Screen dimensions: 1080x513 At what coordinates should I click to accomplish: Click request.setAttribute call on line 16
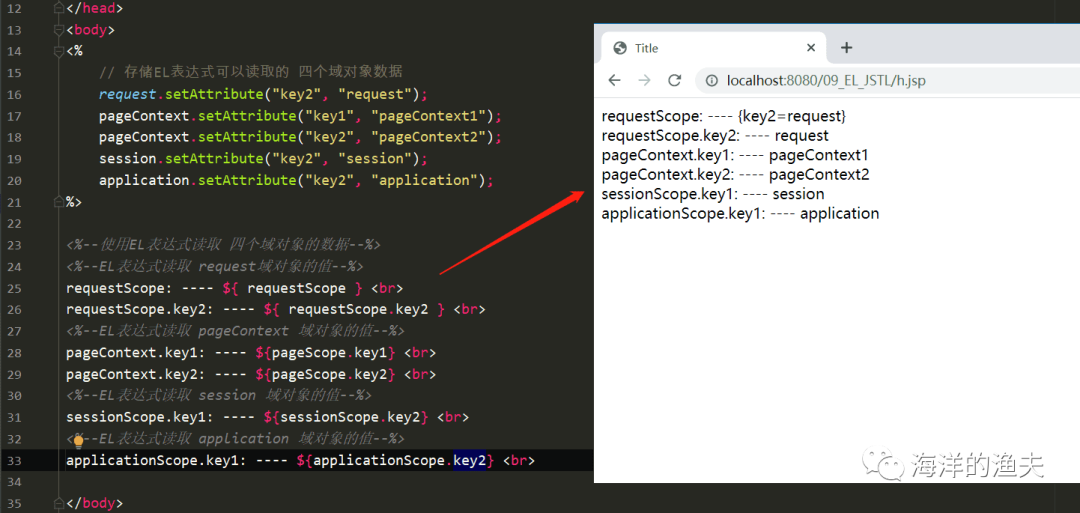pyautogui.click(x=264, y=94)
